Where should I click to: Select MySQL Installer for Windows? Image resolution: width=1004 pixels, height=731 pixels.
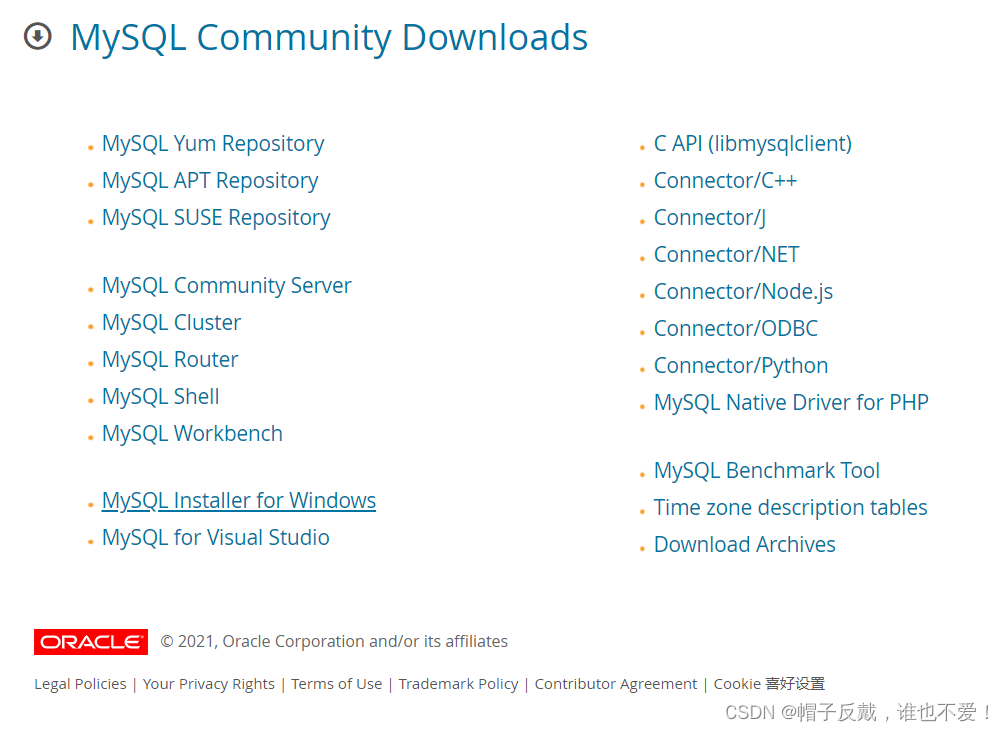(239, 501)
